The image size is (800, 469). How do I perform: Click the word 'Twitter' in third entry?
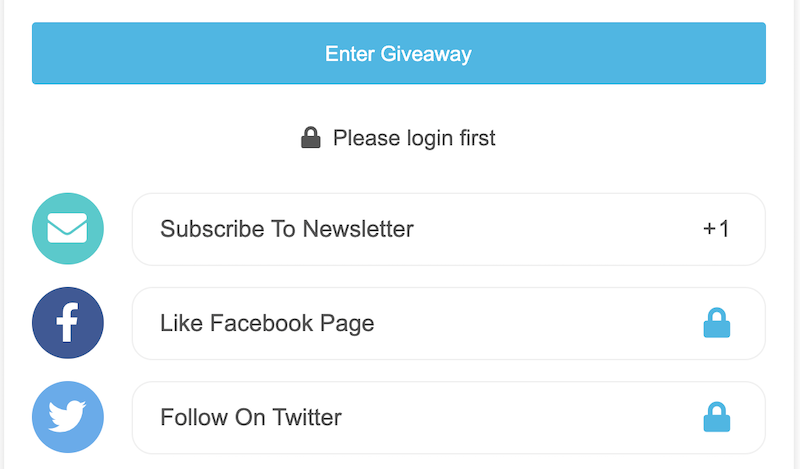[307, 417]
